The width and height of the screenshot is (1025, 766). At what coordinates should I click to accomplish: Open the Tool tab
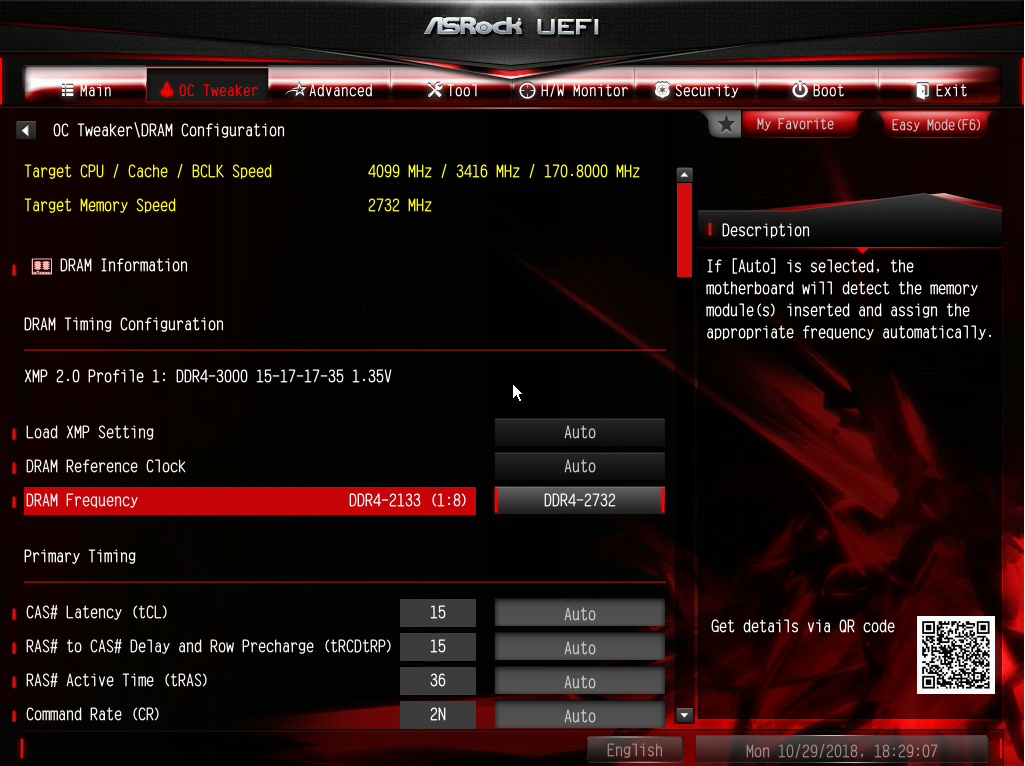[x=452, y=90]
